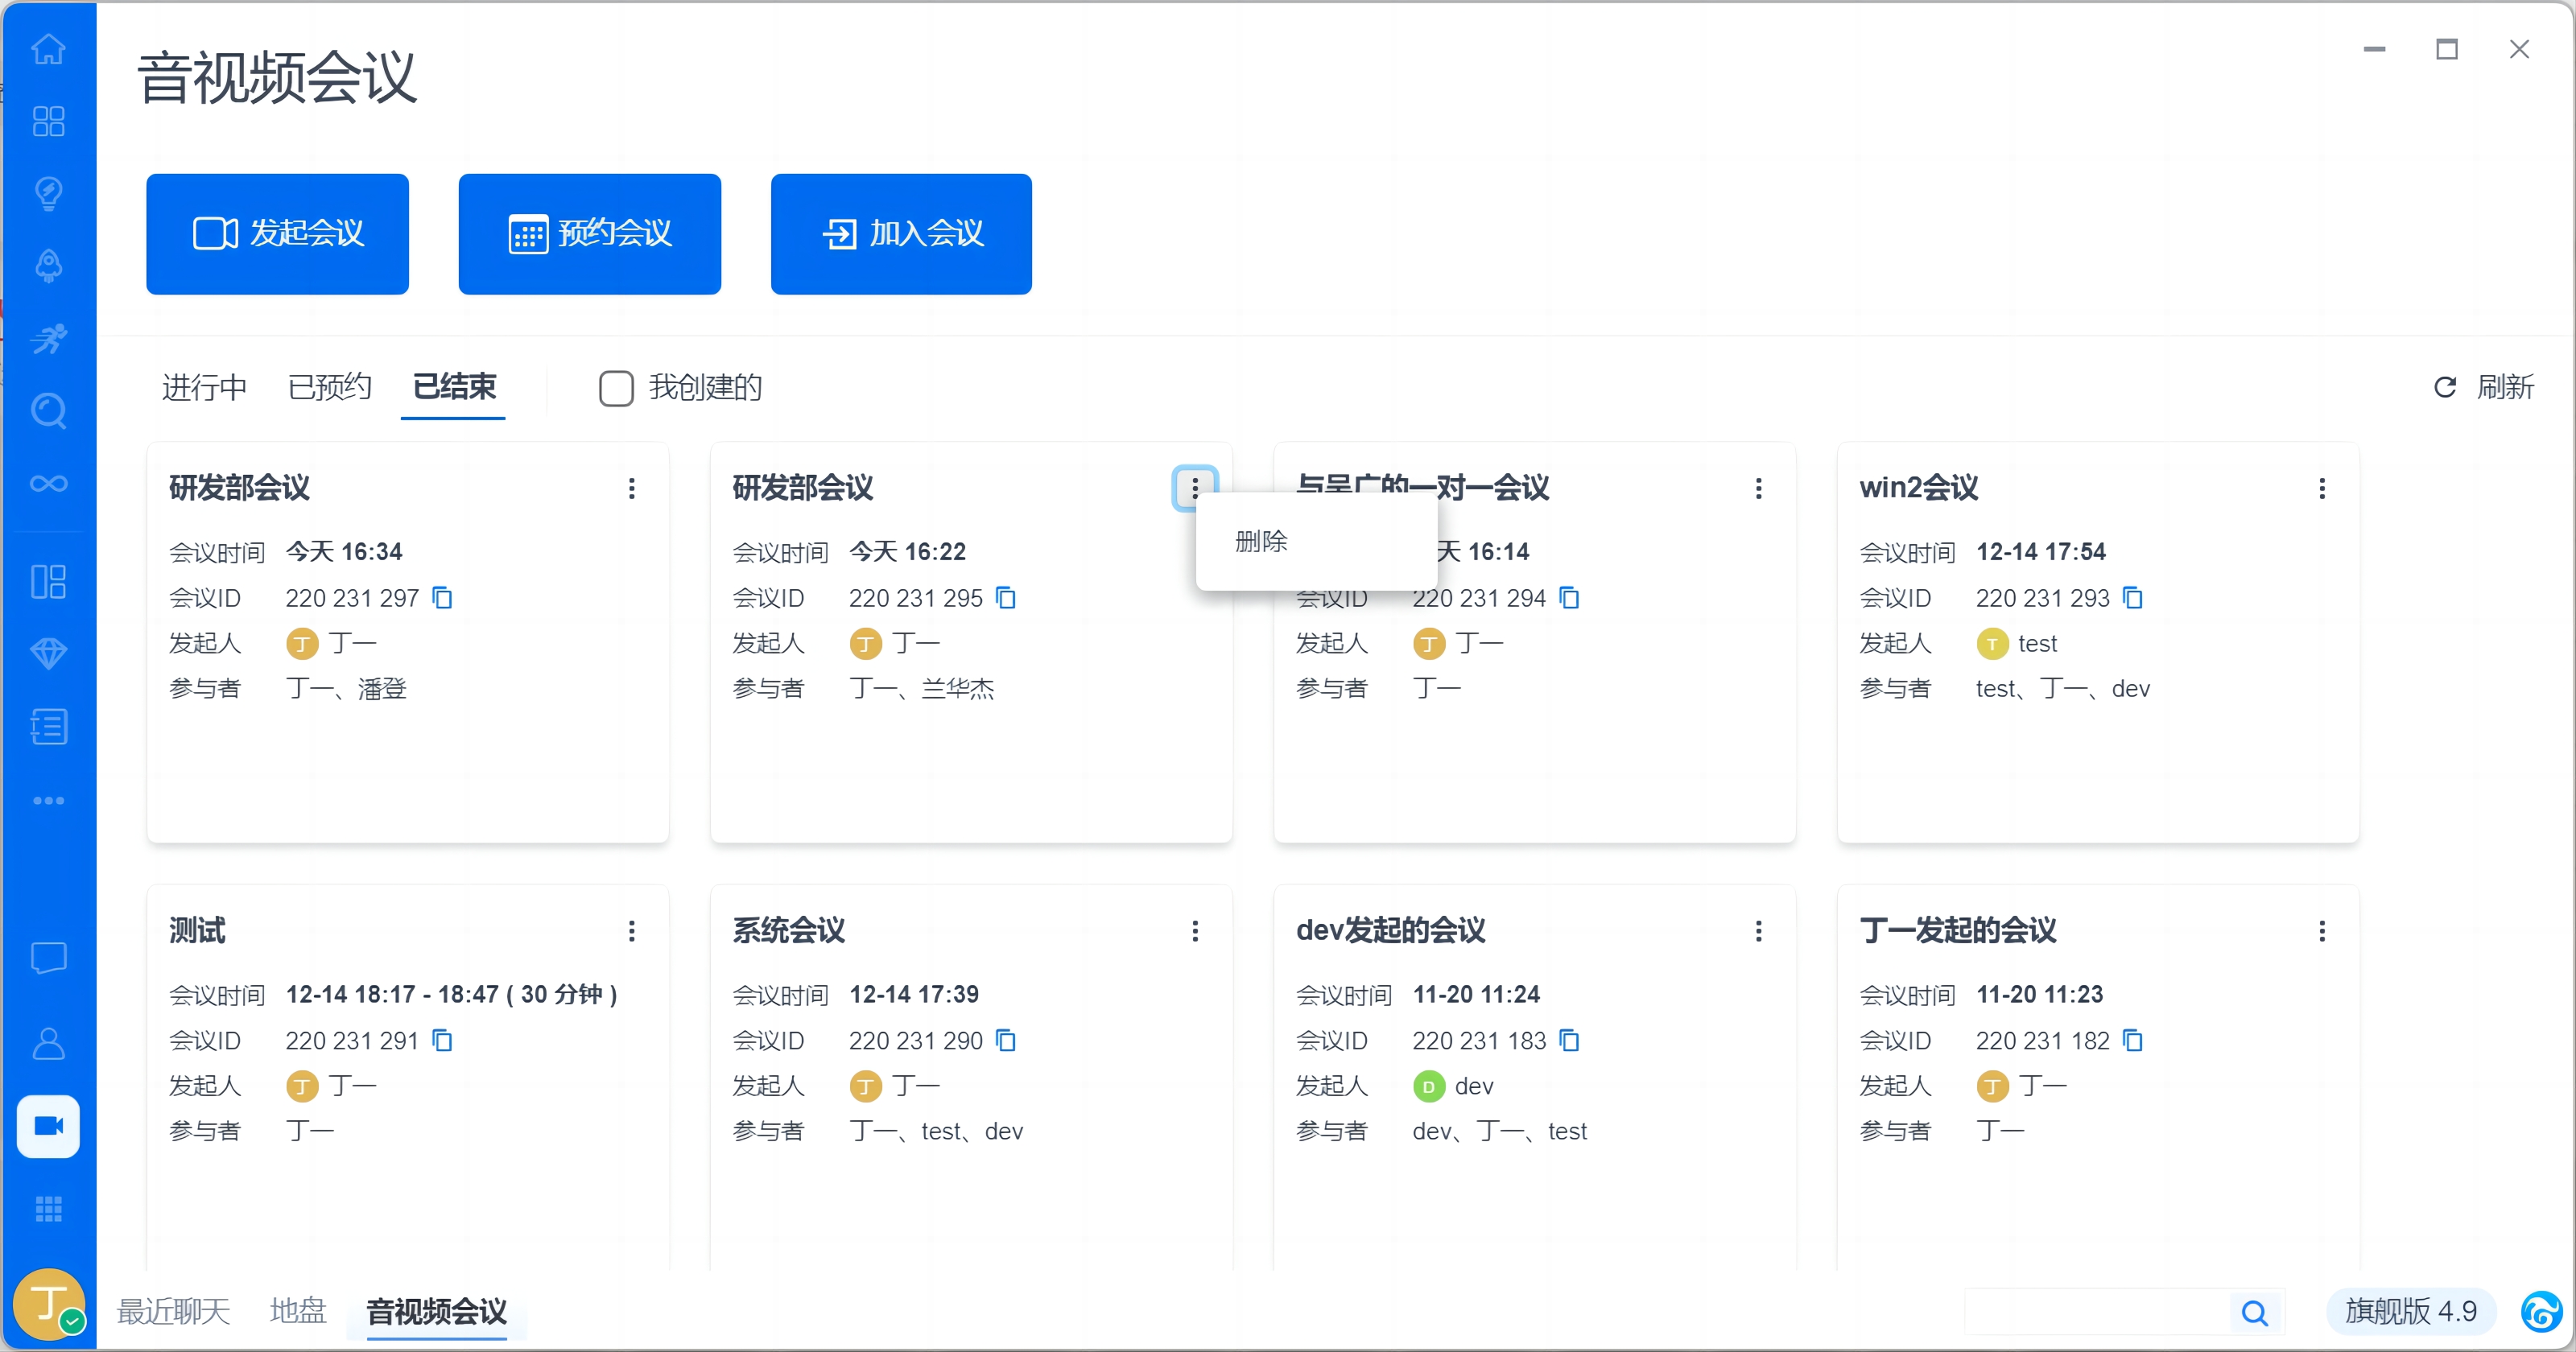Open more options menu for 测试 card
Viewport: 2576px width, 1352px height.
[631, 931]
